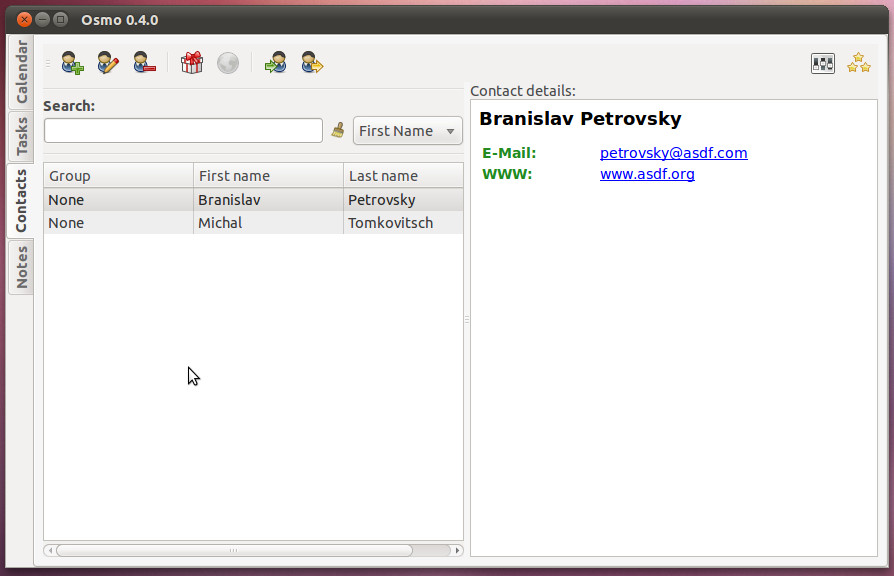Minimize the Osmo window
This screenshot has height=576, width=894.
42,20
